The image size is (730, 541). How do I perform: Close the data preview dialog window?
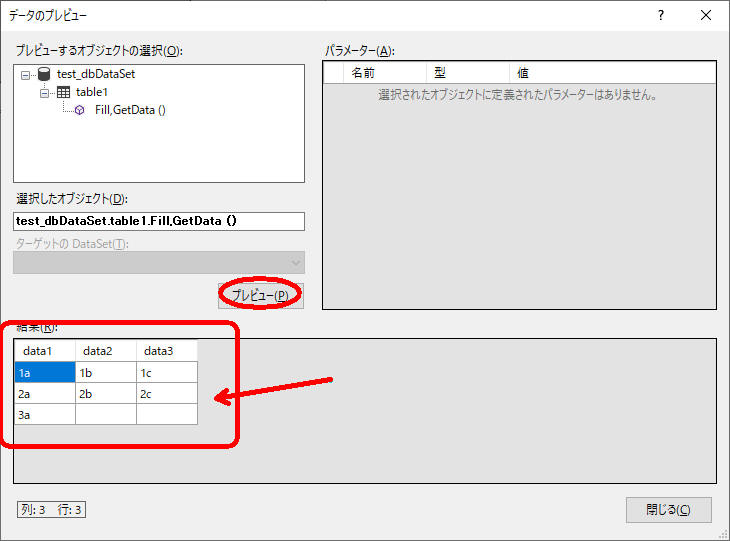[706, 16]
